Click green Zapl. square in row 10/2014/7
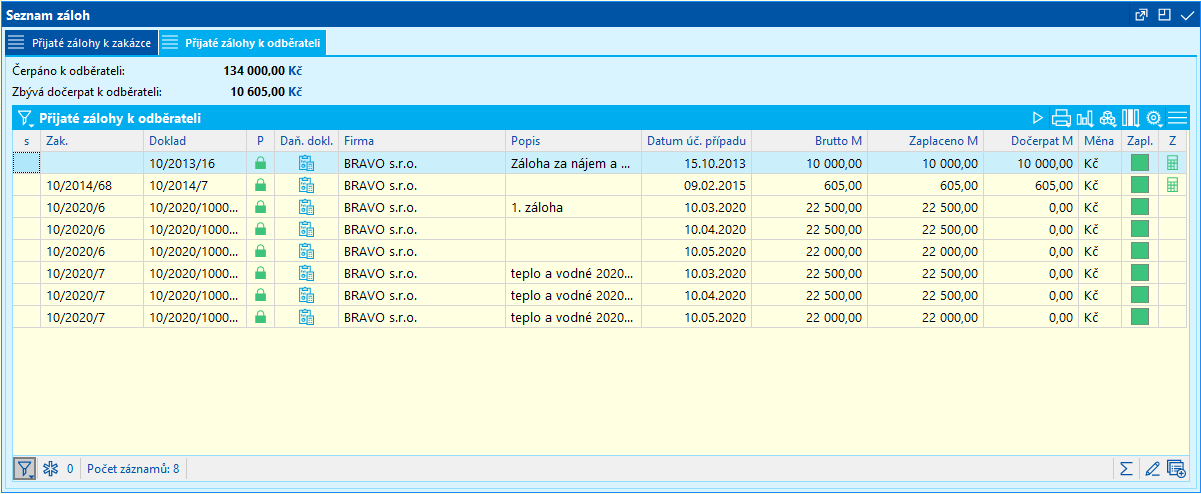Image resolution: width=1201 pixels, height=494 pixels. point(1140,185)
